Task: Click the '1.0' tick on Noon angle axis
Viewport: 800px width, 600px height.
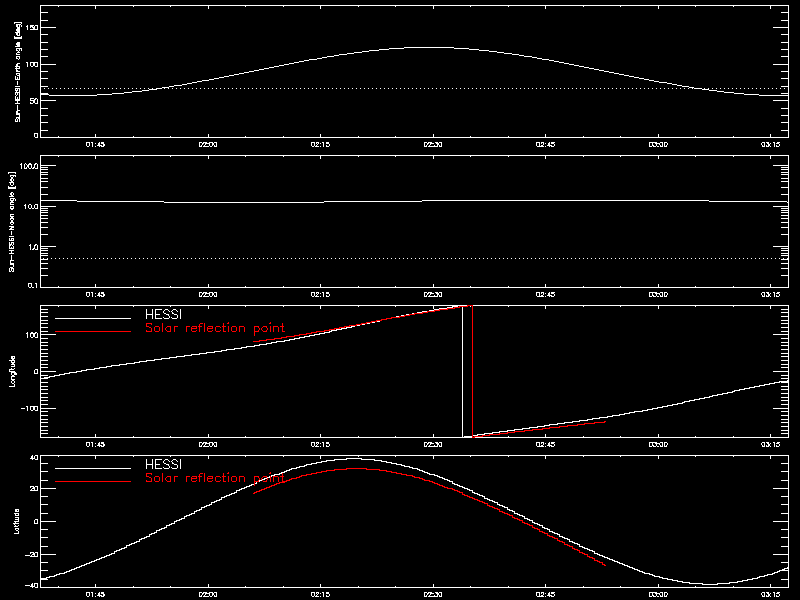Action: point(33,247)
